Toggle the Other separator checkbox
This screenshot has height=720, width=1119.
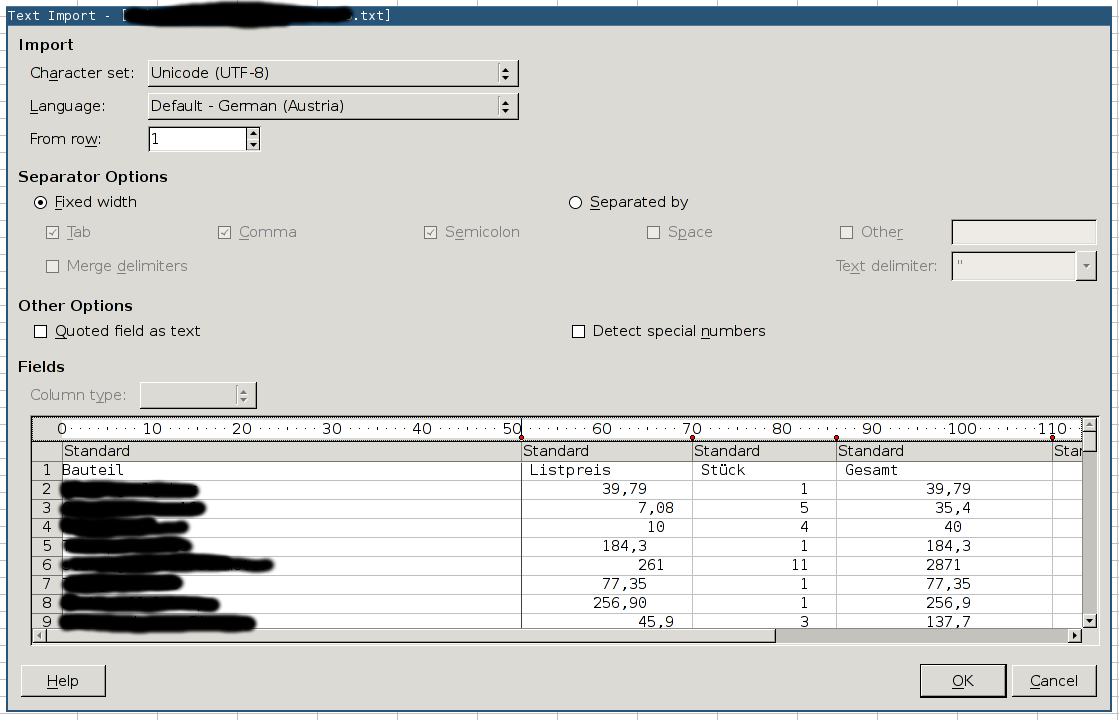(846, 233)
